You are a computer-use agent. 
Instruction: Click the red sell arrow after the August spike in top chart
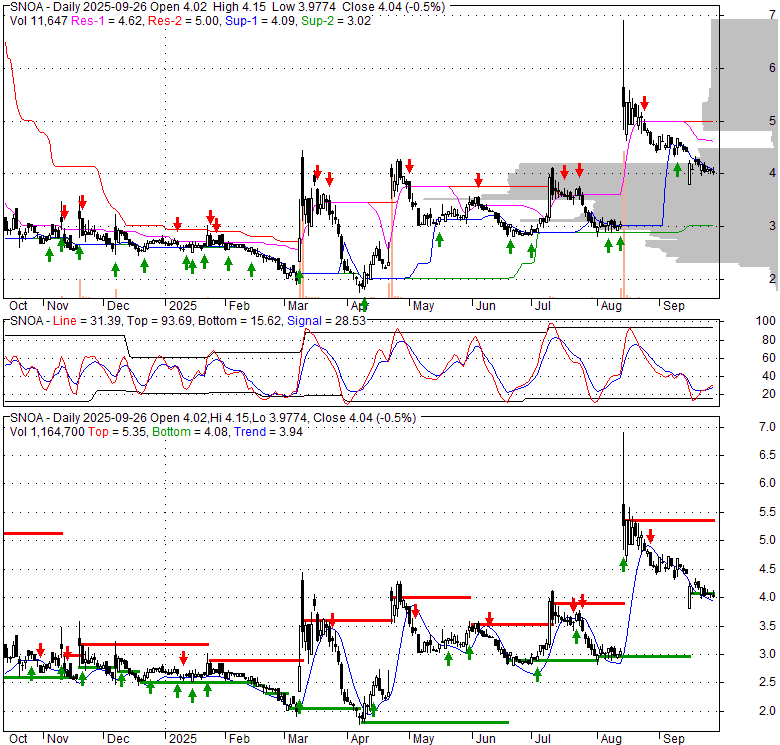click(645, 103)
